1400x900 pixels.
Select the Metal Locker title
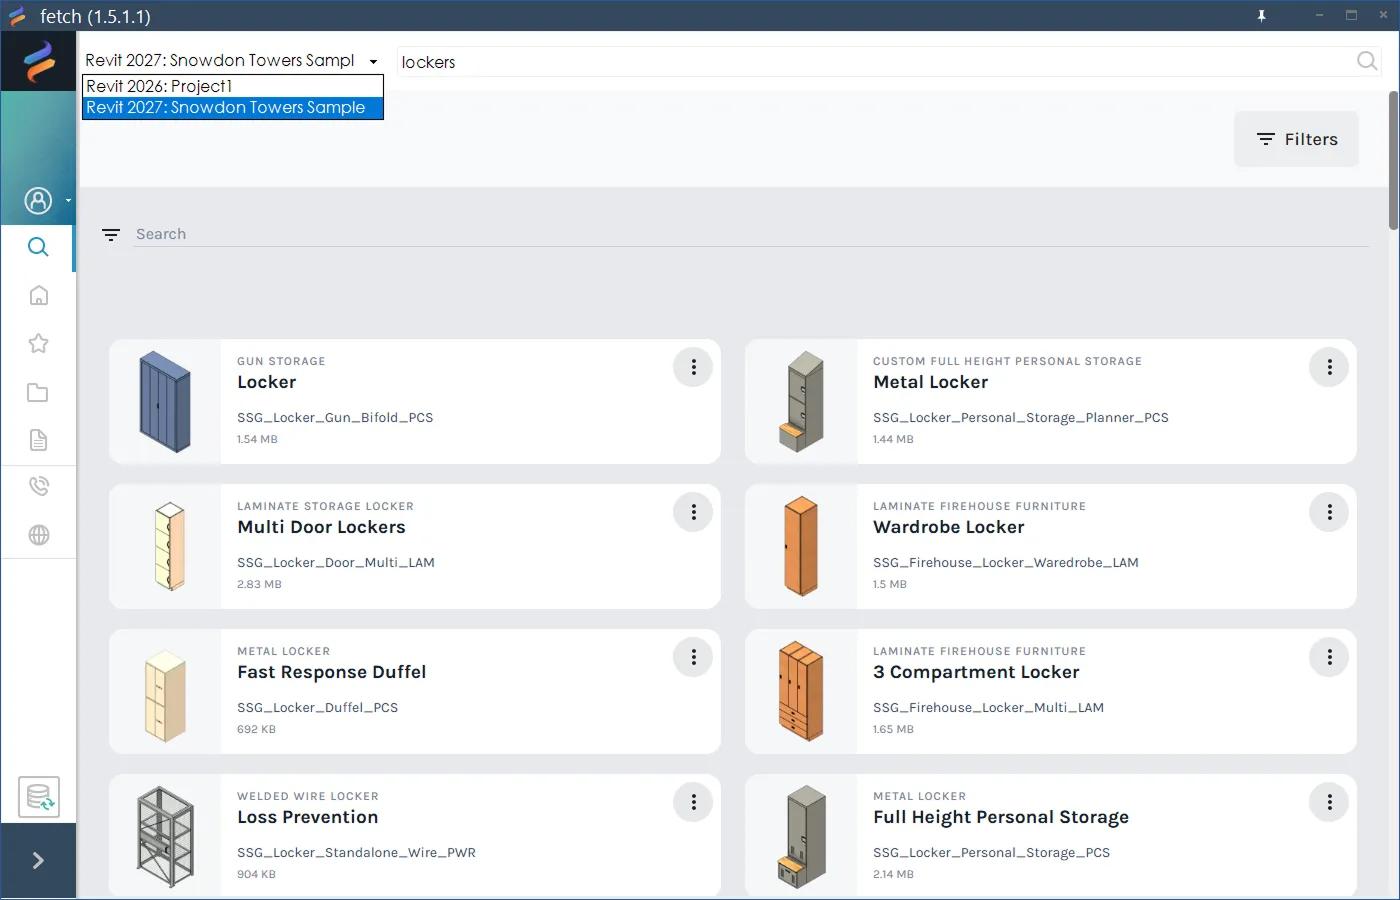coord(930,382)
